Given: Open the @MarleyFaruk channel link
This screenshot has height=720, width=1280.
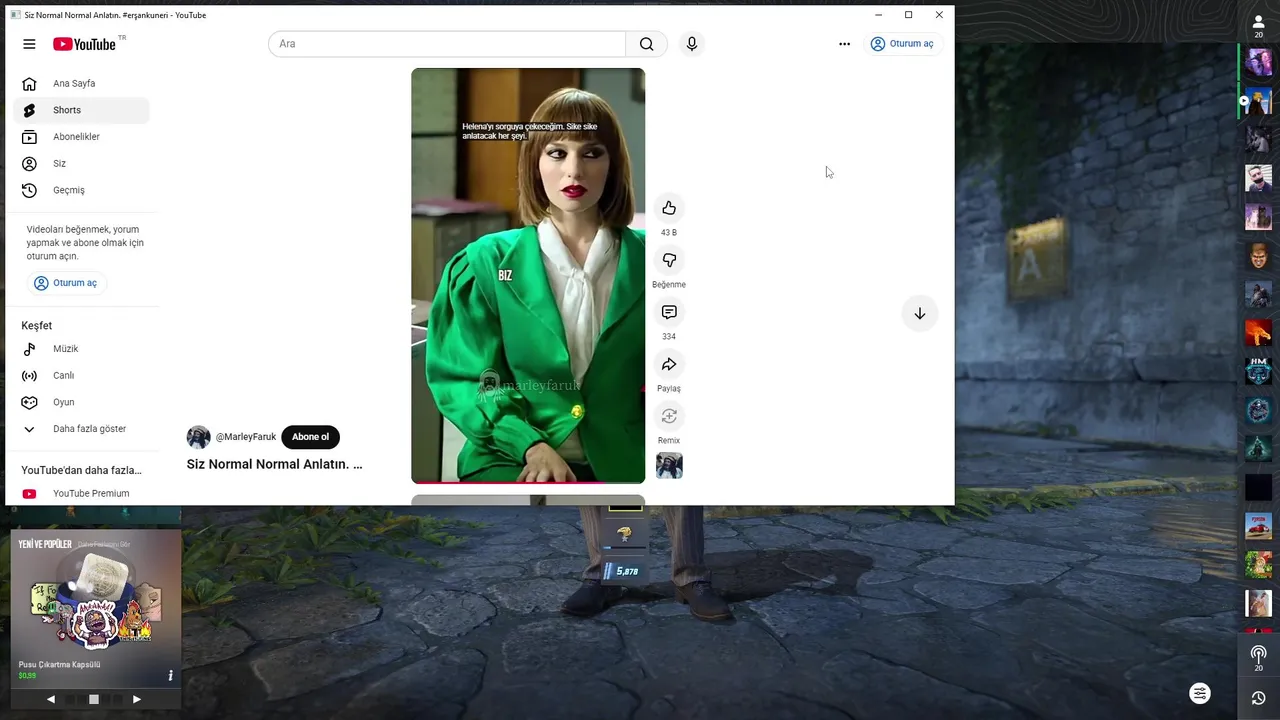Looking at the screenshot, I should [x=246, y=437].
